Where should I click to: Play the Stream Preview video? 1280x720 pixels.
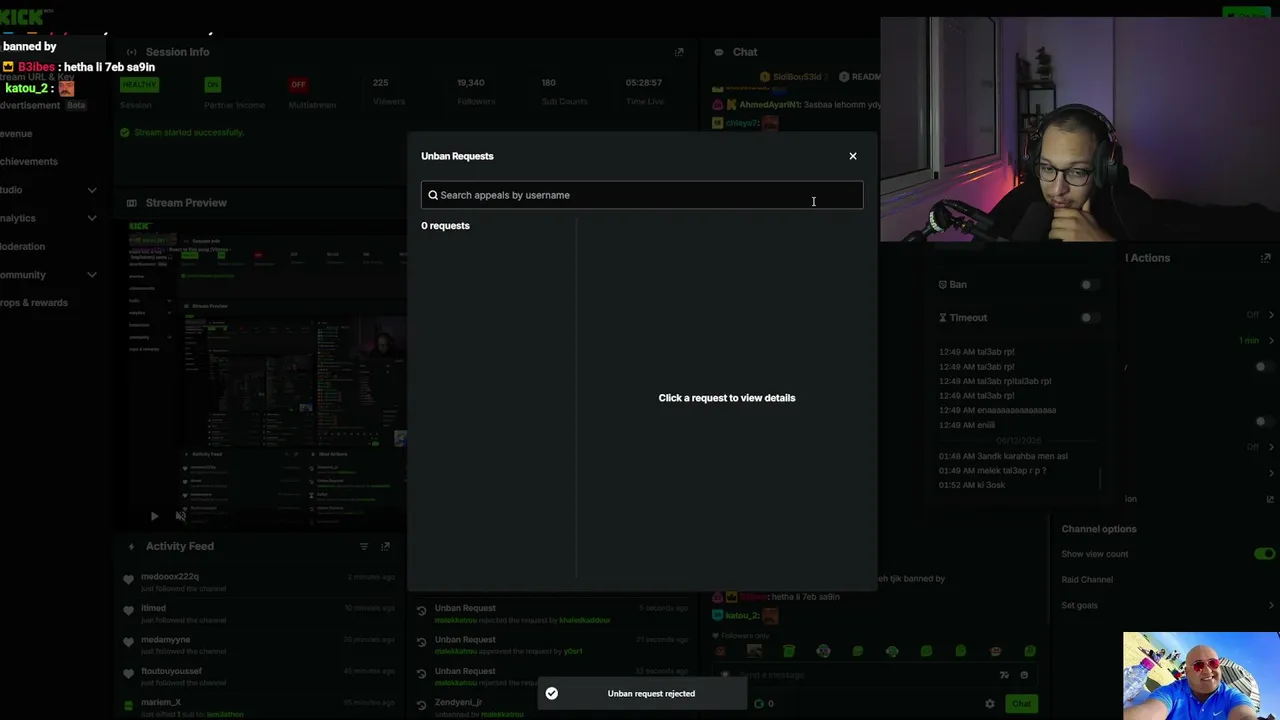tap(154, 516)
